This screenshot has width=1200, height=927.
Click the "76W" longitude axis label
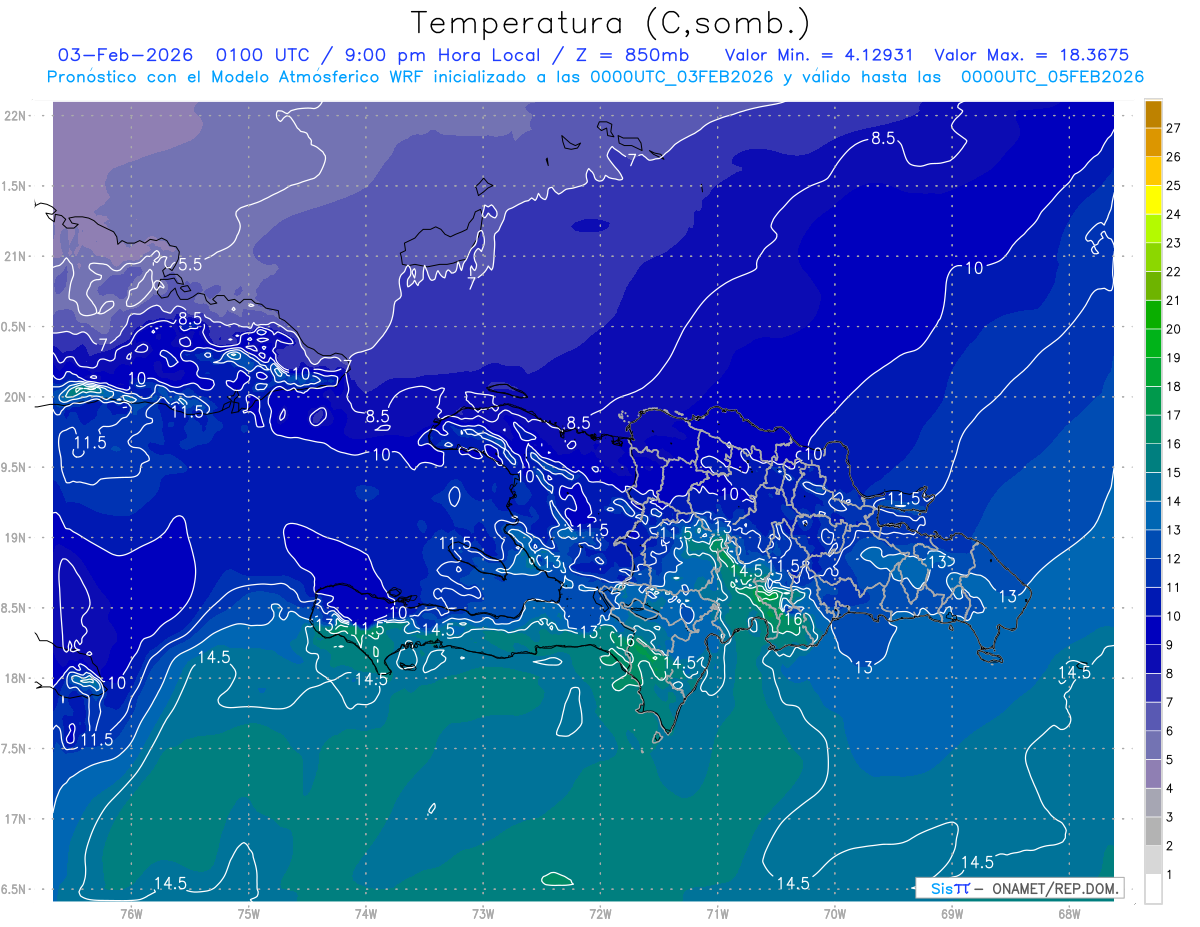tap(131, 913)
